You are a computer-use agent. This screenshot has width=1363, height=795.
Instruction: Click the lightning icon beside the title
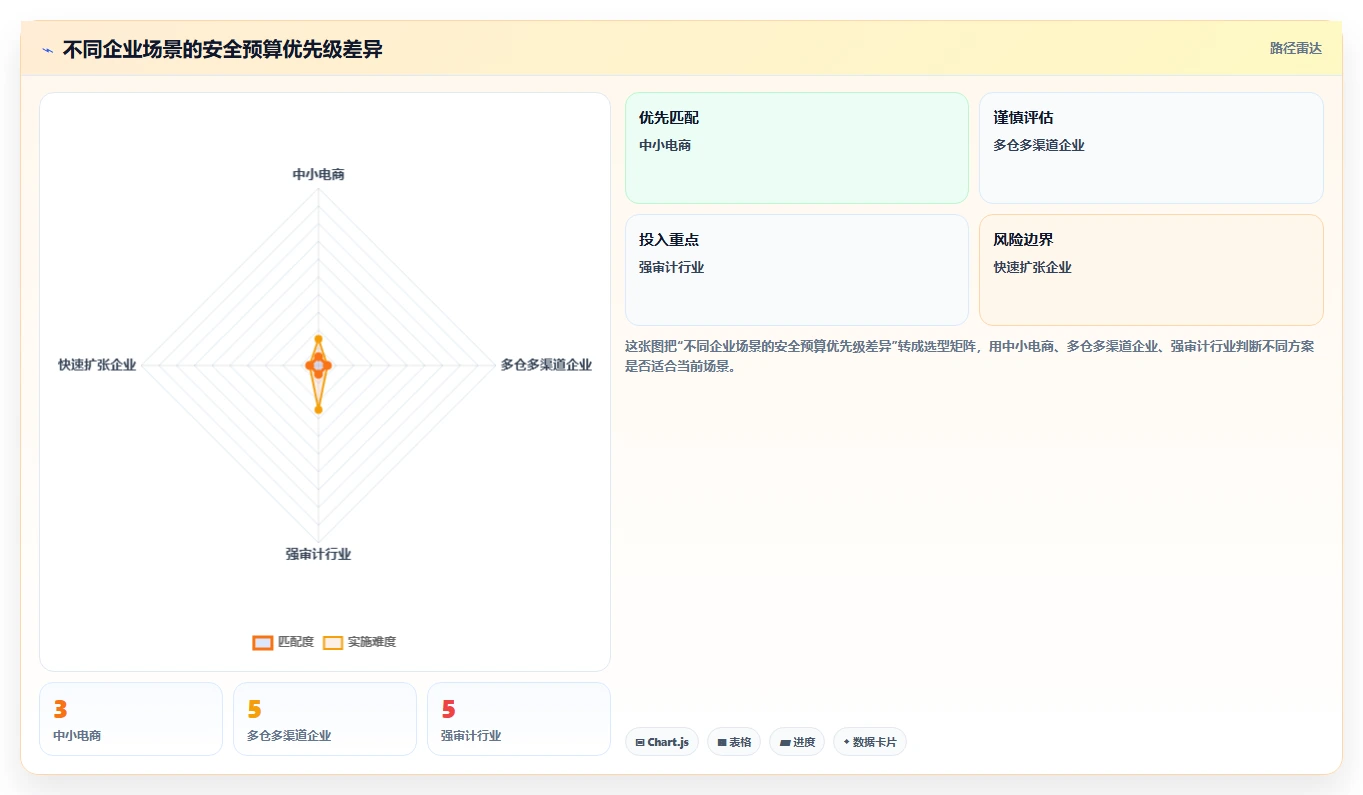[48, 50]
